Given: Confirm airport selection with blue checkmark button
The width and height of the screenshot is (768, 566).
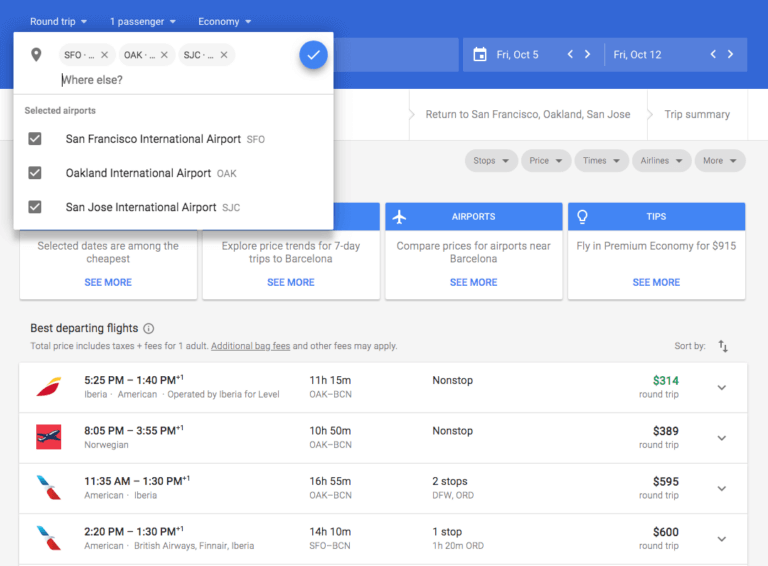Looking at the screenshot, I should coord(313,55).
